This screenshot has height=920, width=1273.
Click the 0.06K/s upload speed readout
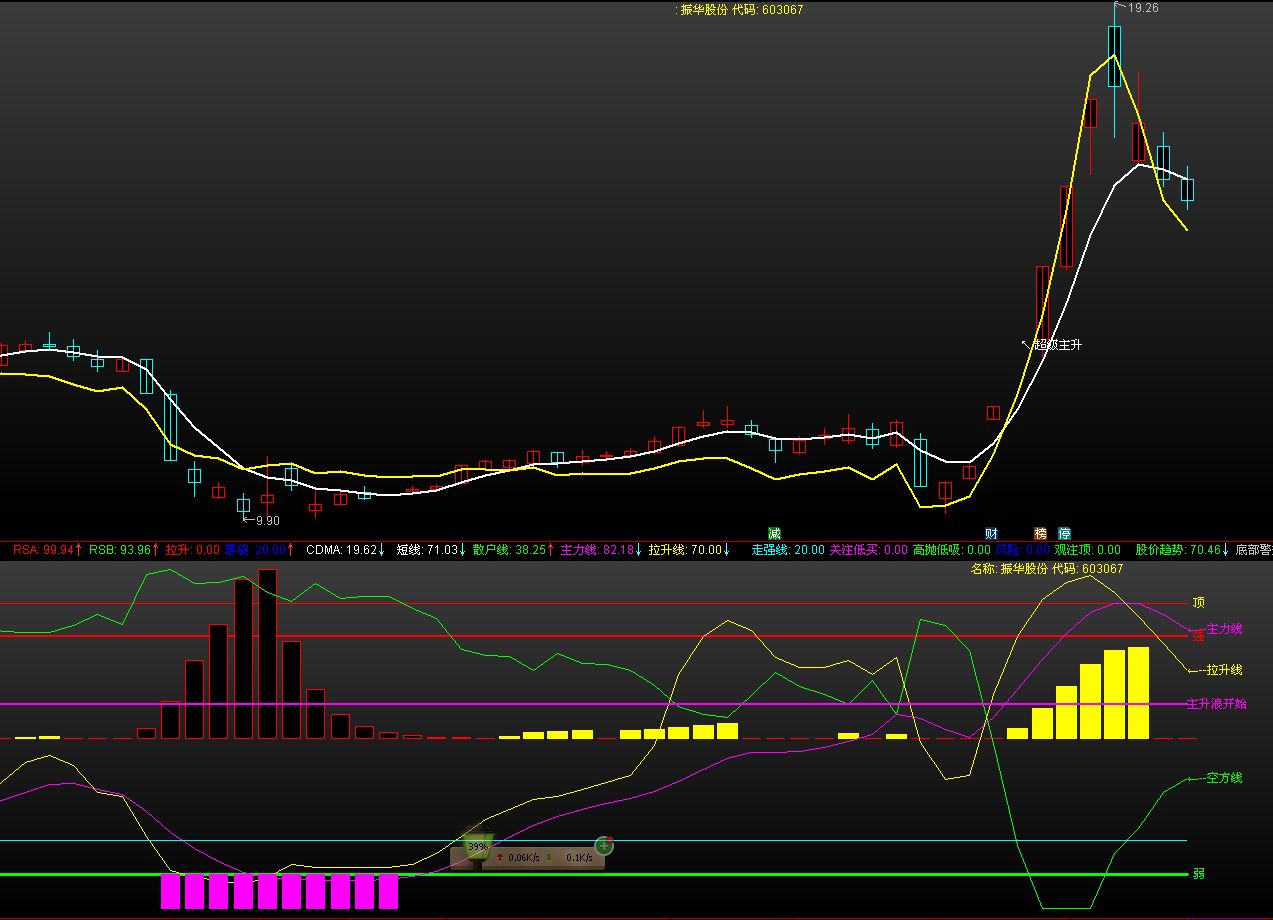click(x=524, y=858)
